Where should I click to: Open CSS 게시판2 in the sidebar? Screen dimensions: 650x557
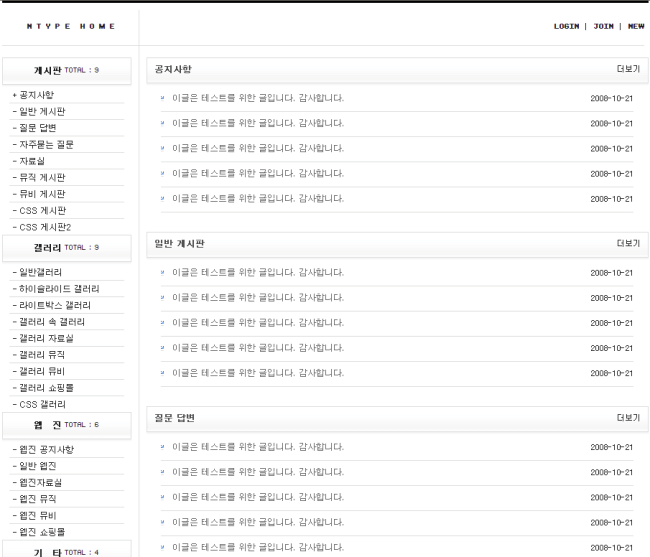pos(45,227)
